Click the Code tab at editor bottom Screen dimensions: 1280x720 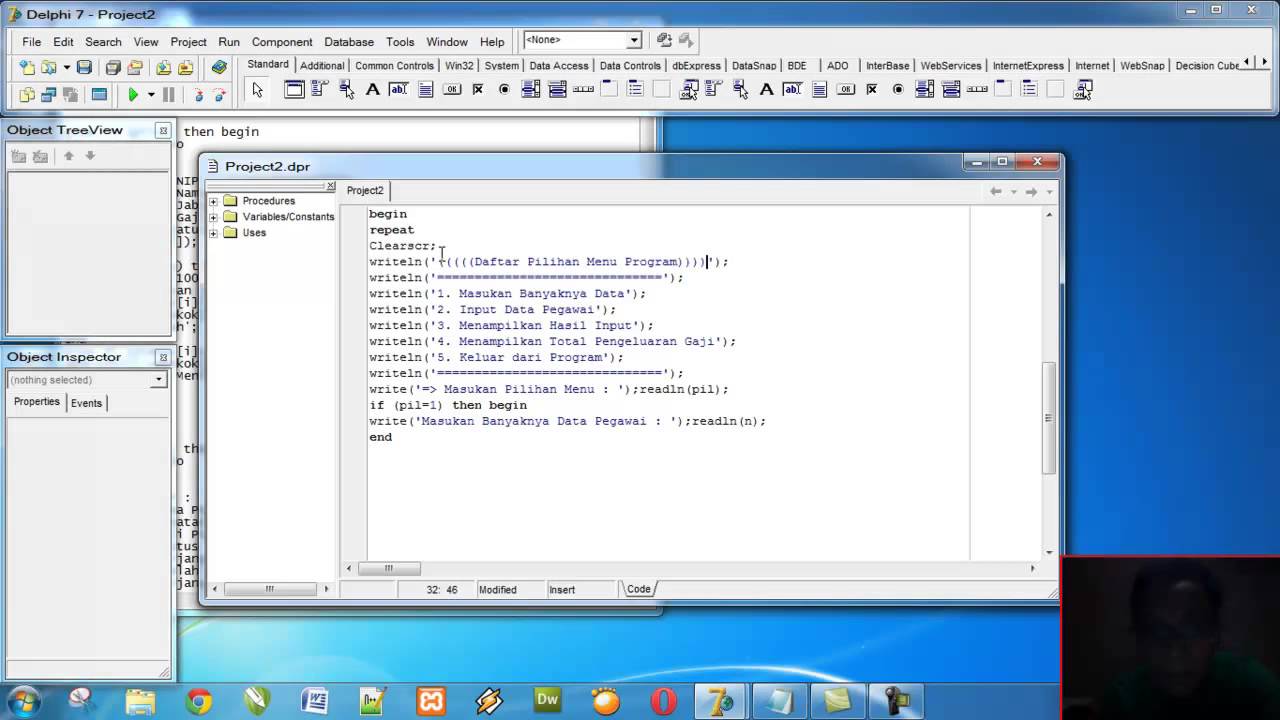point(639,589)
